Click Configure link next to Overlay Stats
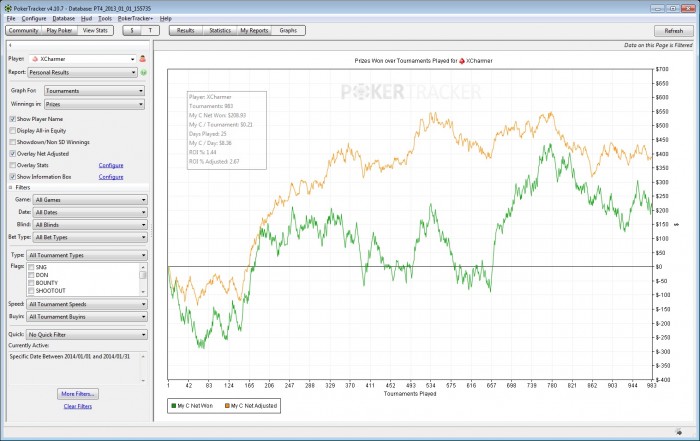Image resolution: width=700 pixels, height=441 pixels. click(111, 165)
